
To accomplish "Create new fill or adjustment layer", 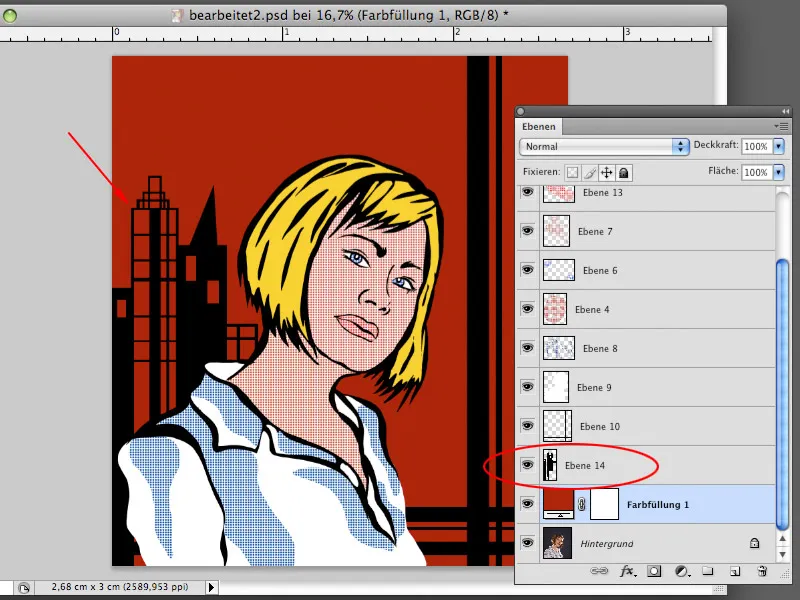I will tap(682, 571).
